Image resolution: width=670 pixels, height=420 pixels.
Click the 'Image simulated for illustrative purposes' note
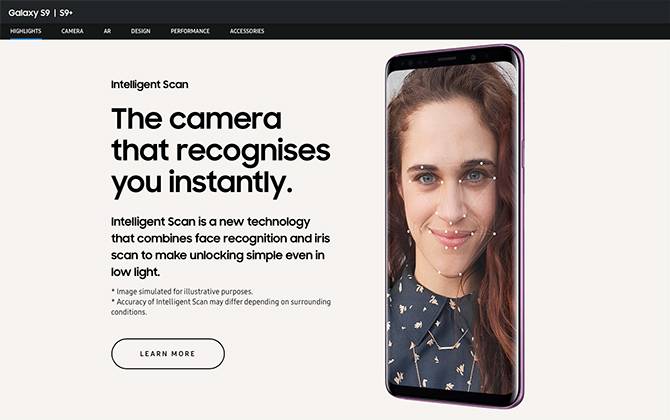(x=182, y=291)
